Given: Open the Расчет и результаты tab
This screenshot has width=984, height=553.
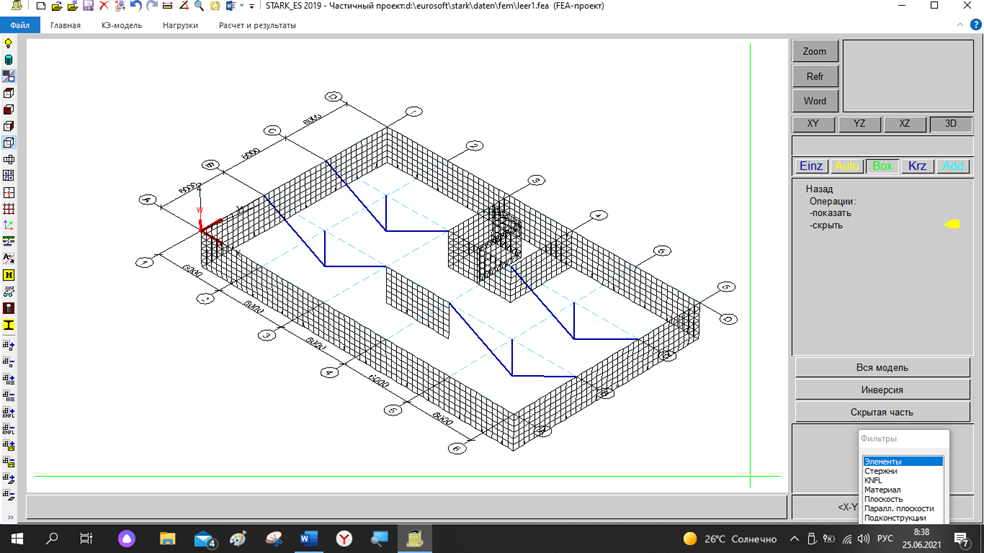Looking at the screenshot, I should click(257, 25).
